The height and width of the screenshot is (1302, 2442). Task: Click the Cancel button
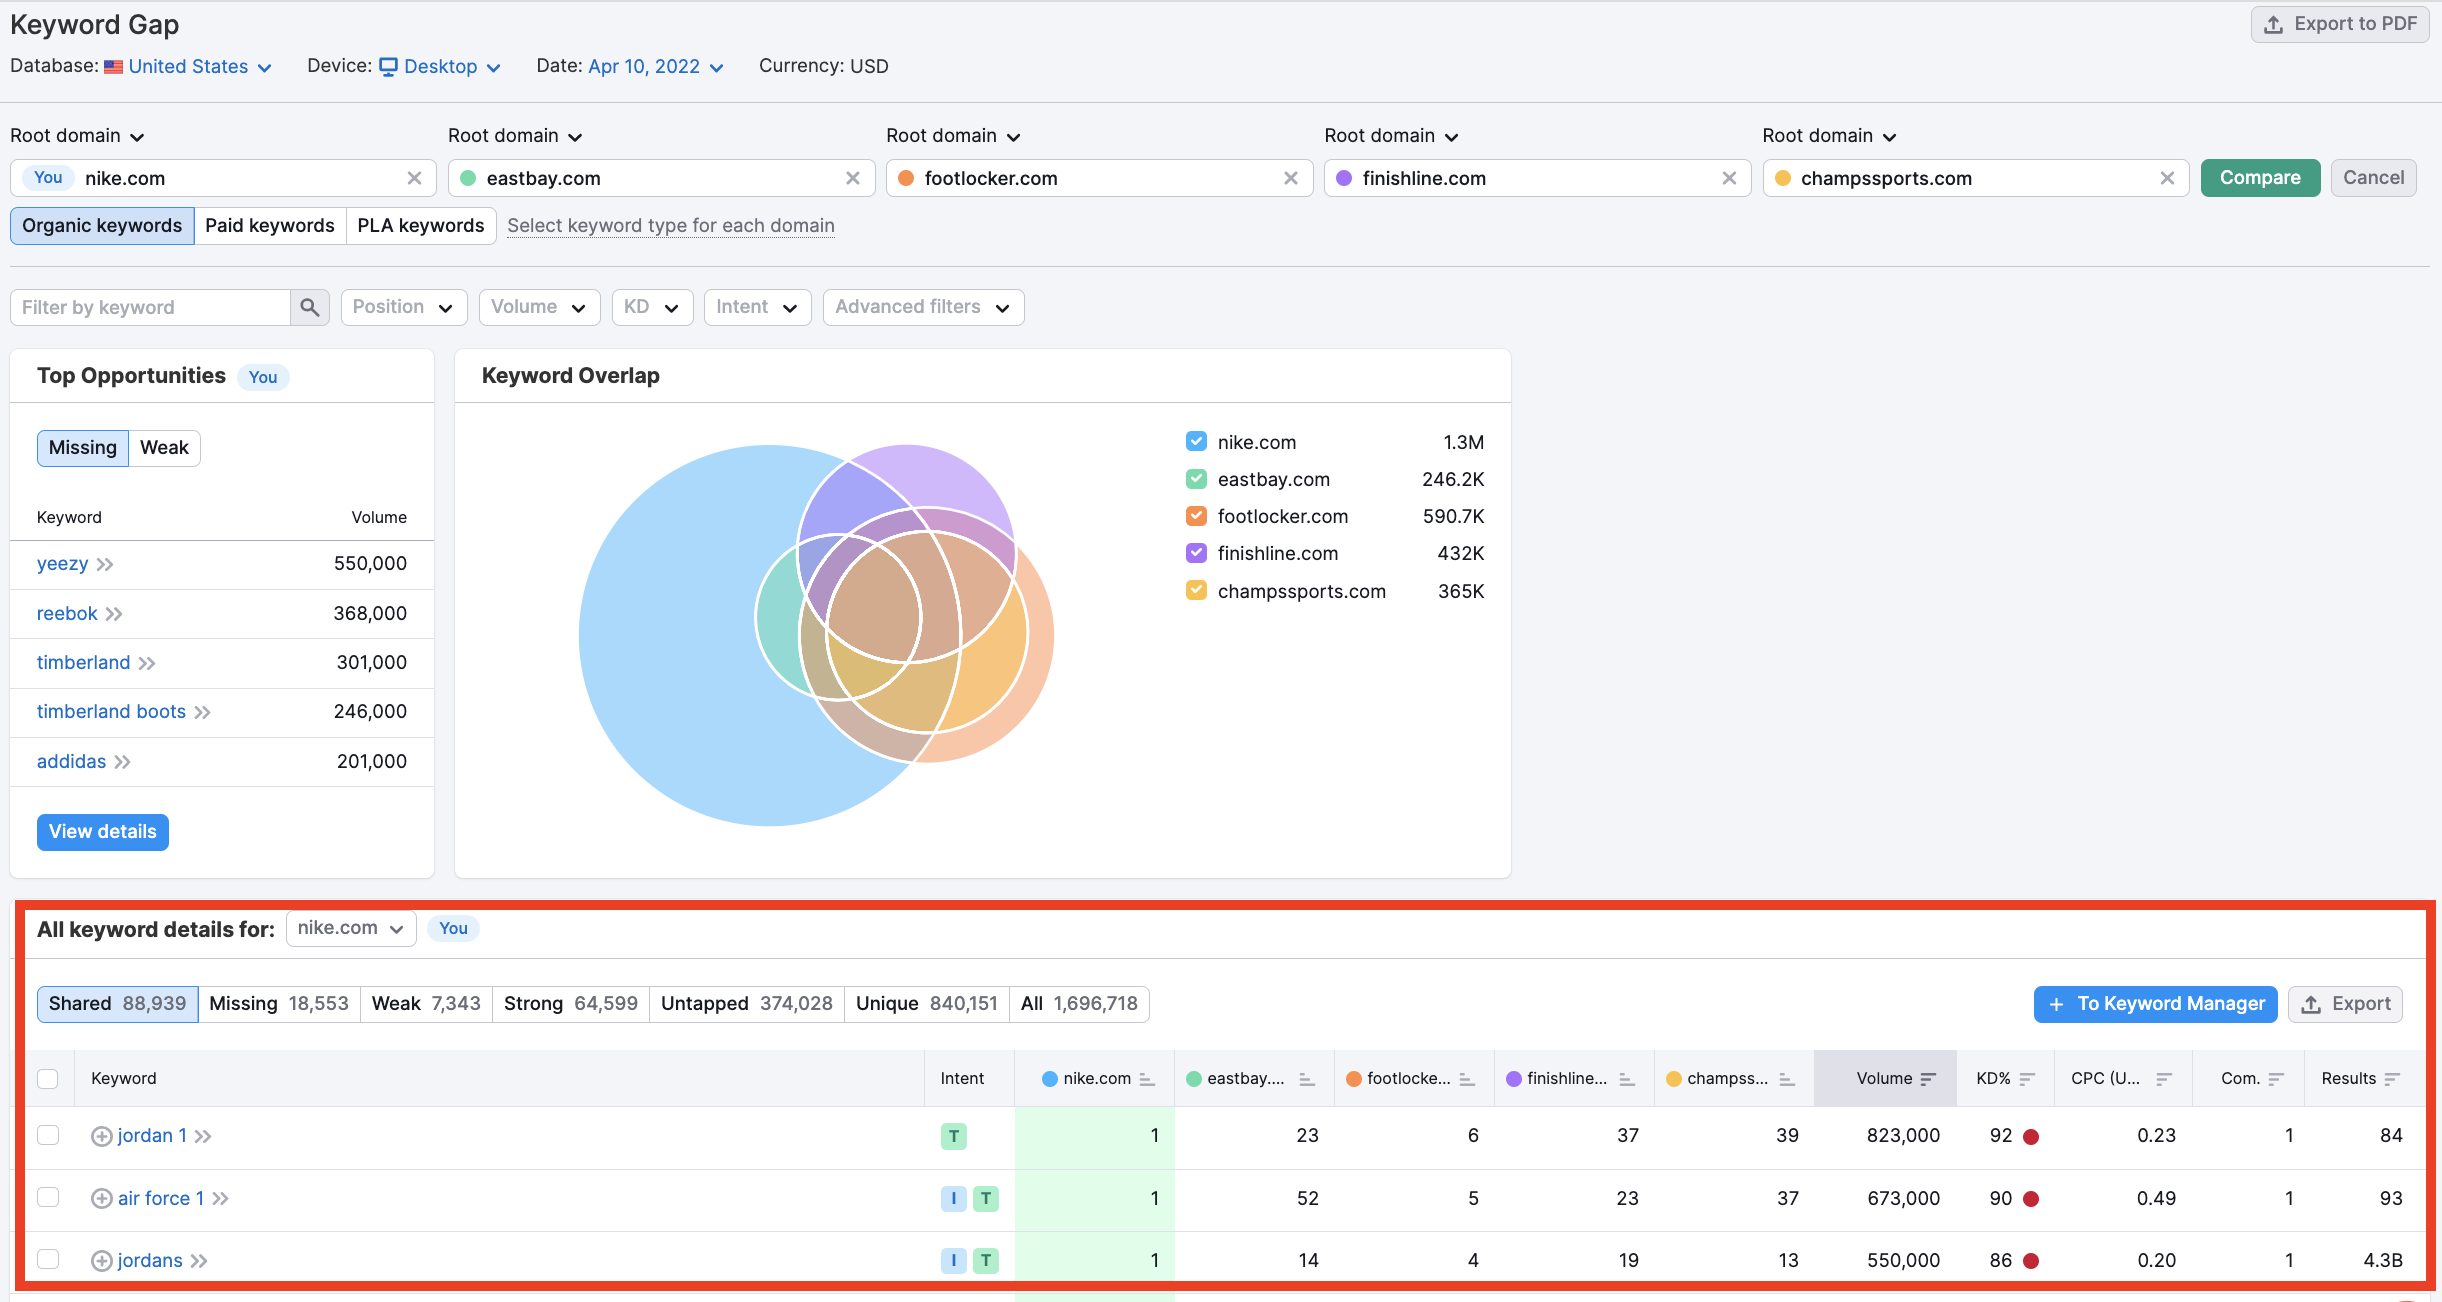coord(2373,178)
